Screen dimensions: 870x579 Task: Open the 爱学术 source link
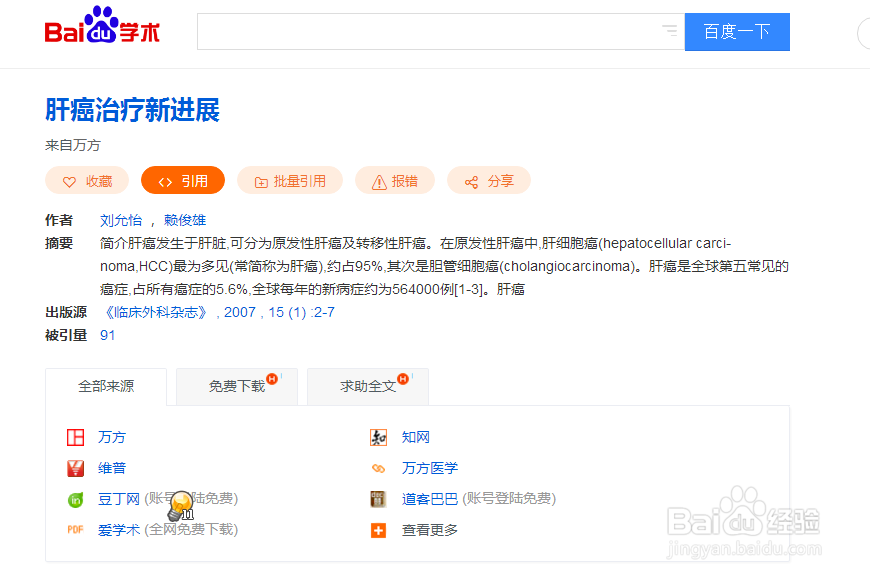(x=119, y=530)
